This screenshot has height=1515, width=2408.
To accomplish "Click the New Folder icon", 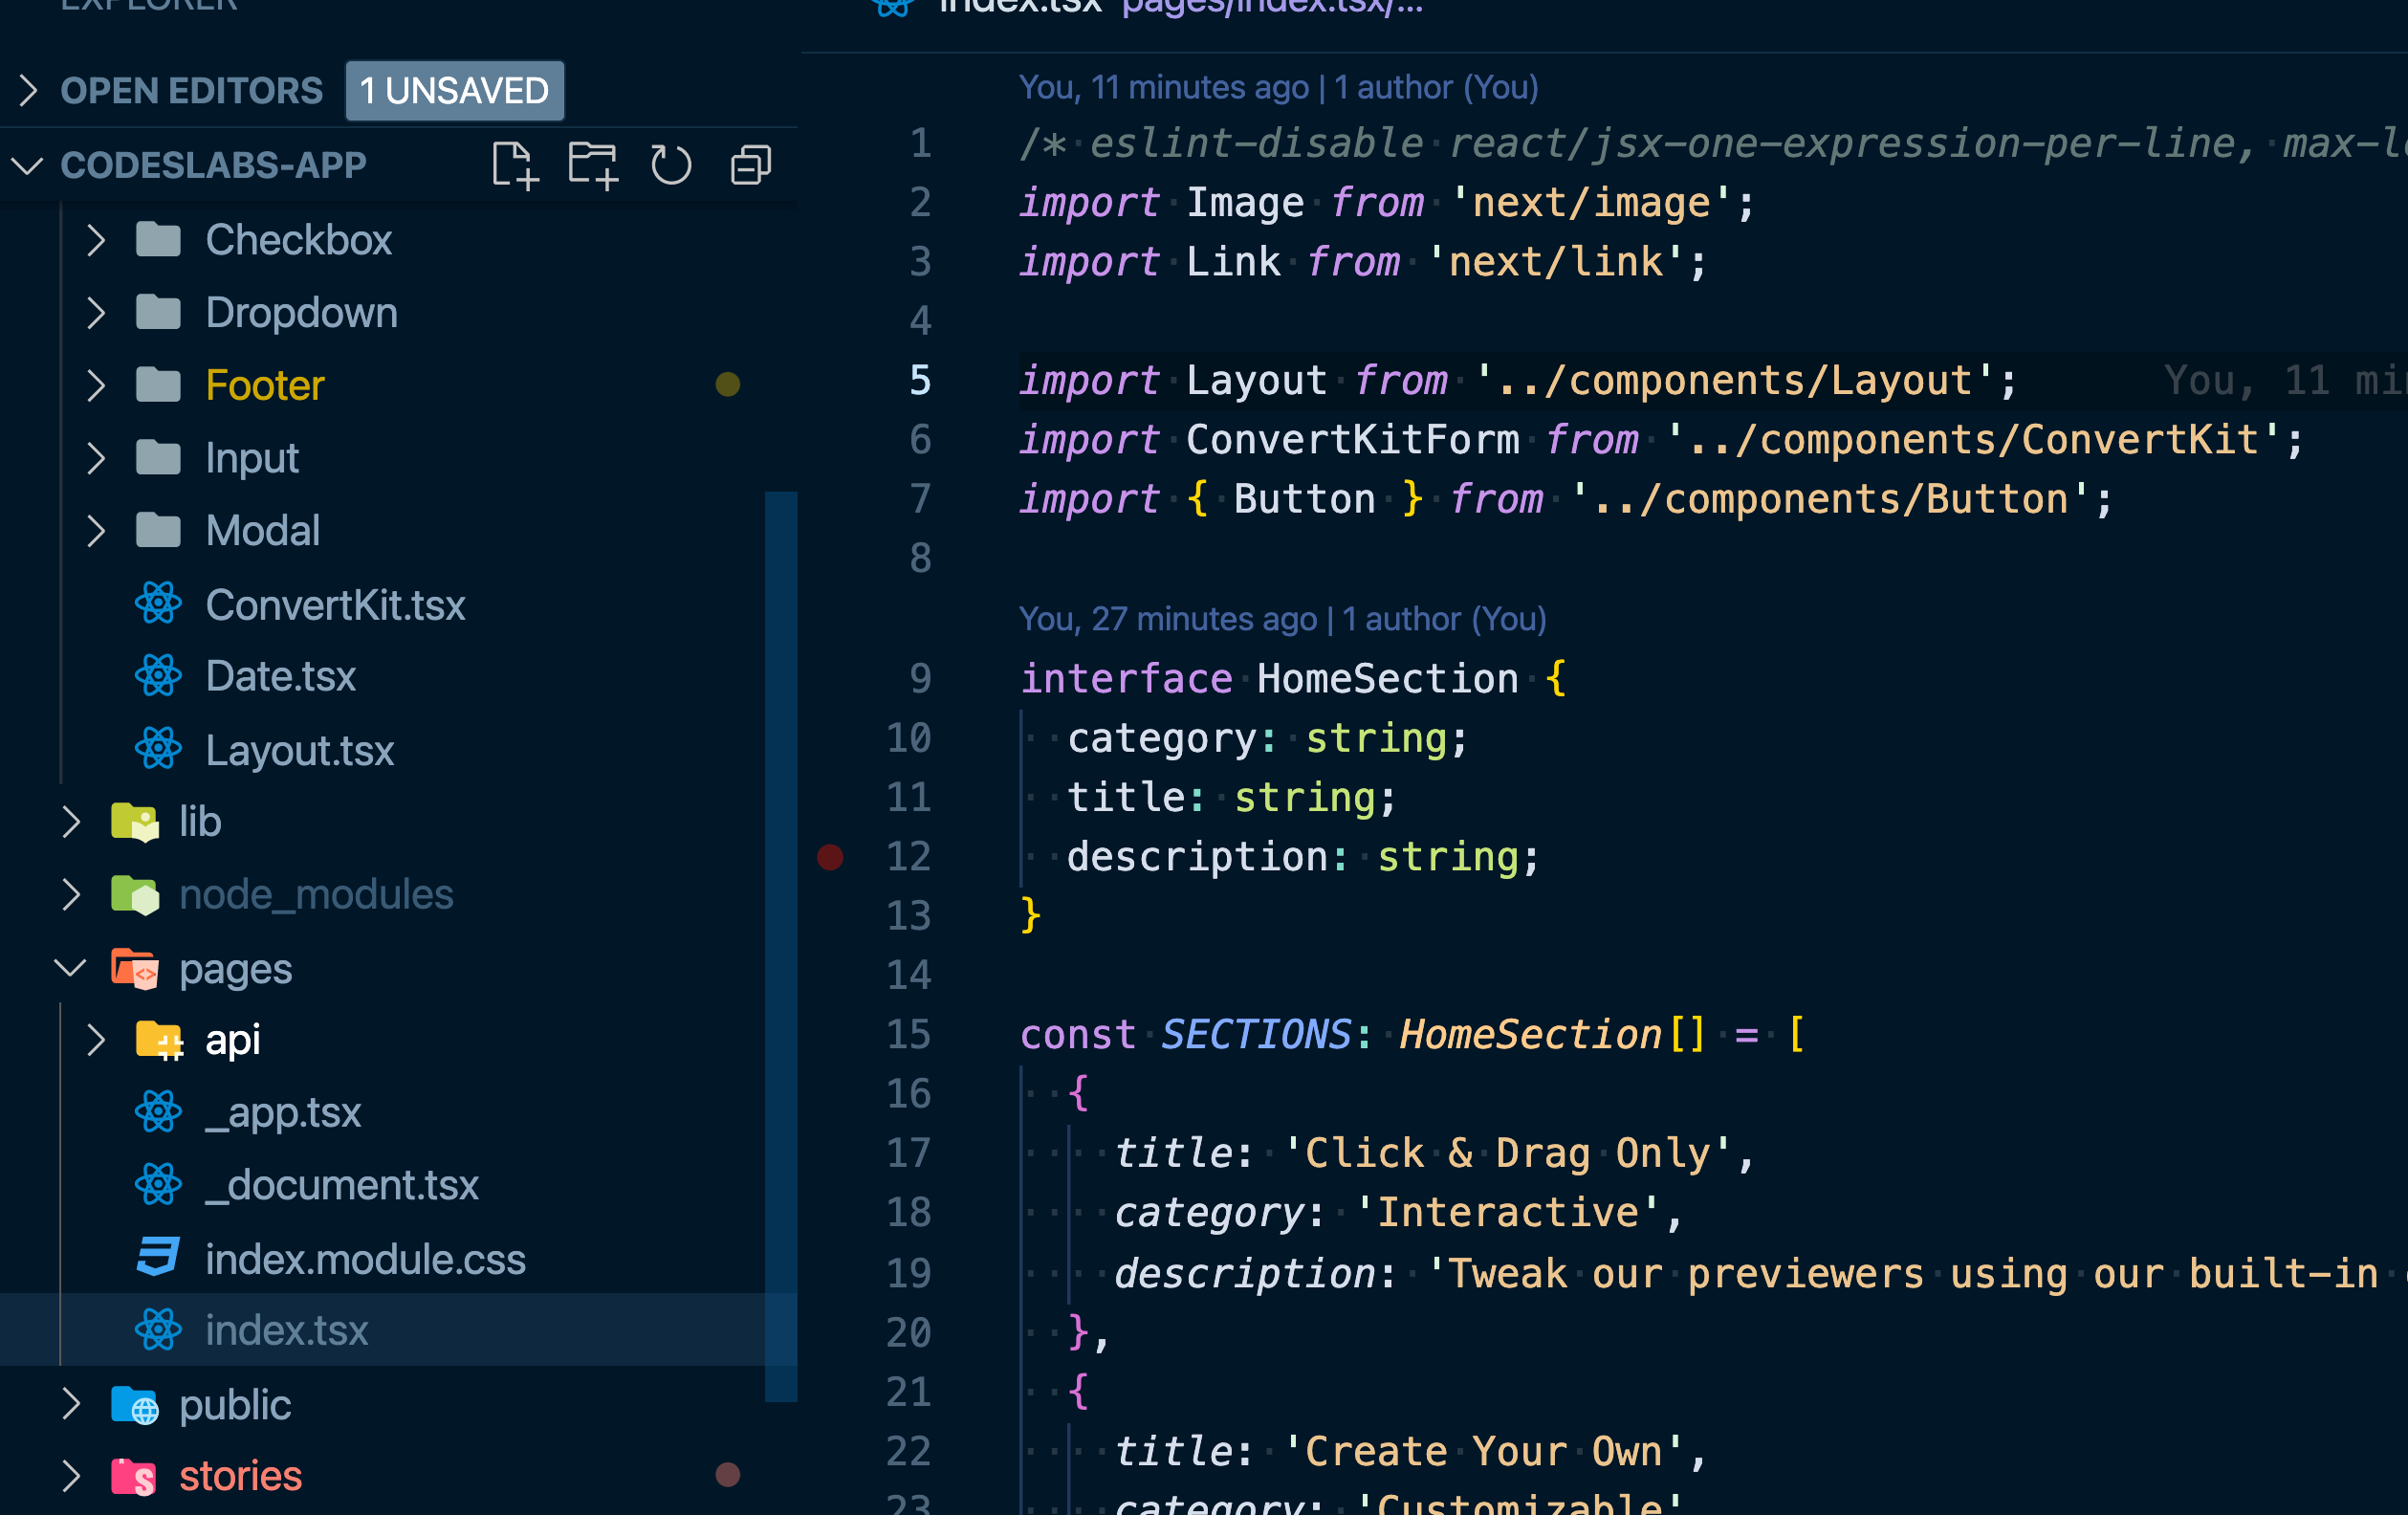I will tap(592, 165).
